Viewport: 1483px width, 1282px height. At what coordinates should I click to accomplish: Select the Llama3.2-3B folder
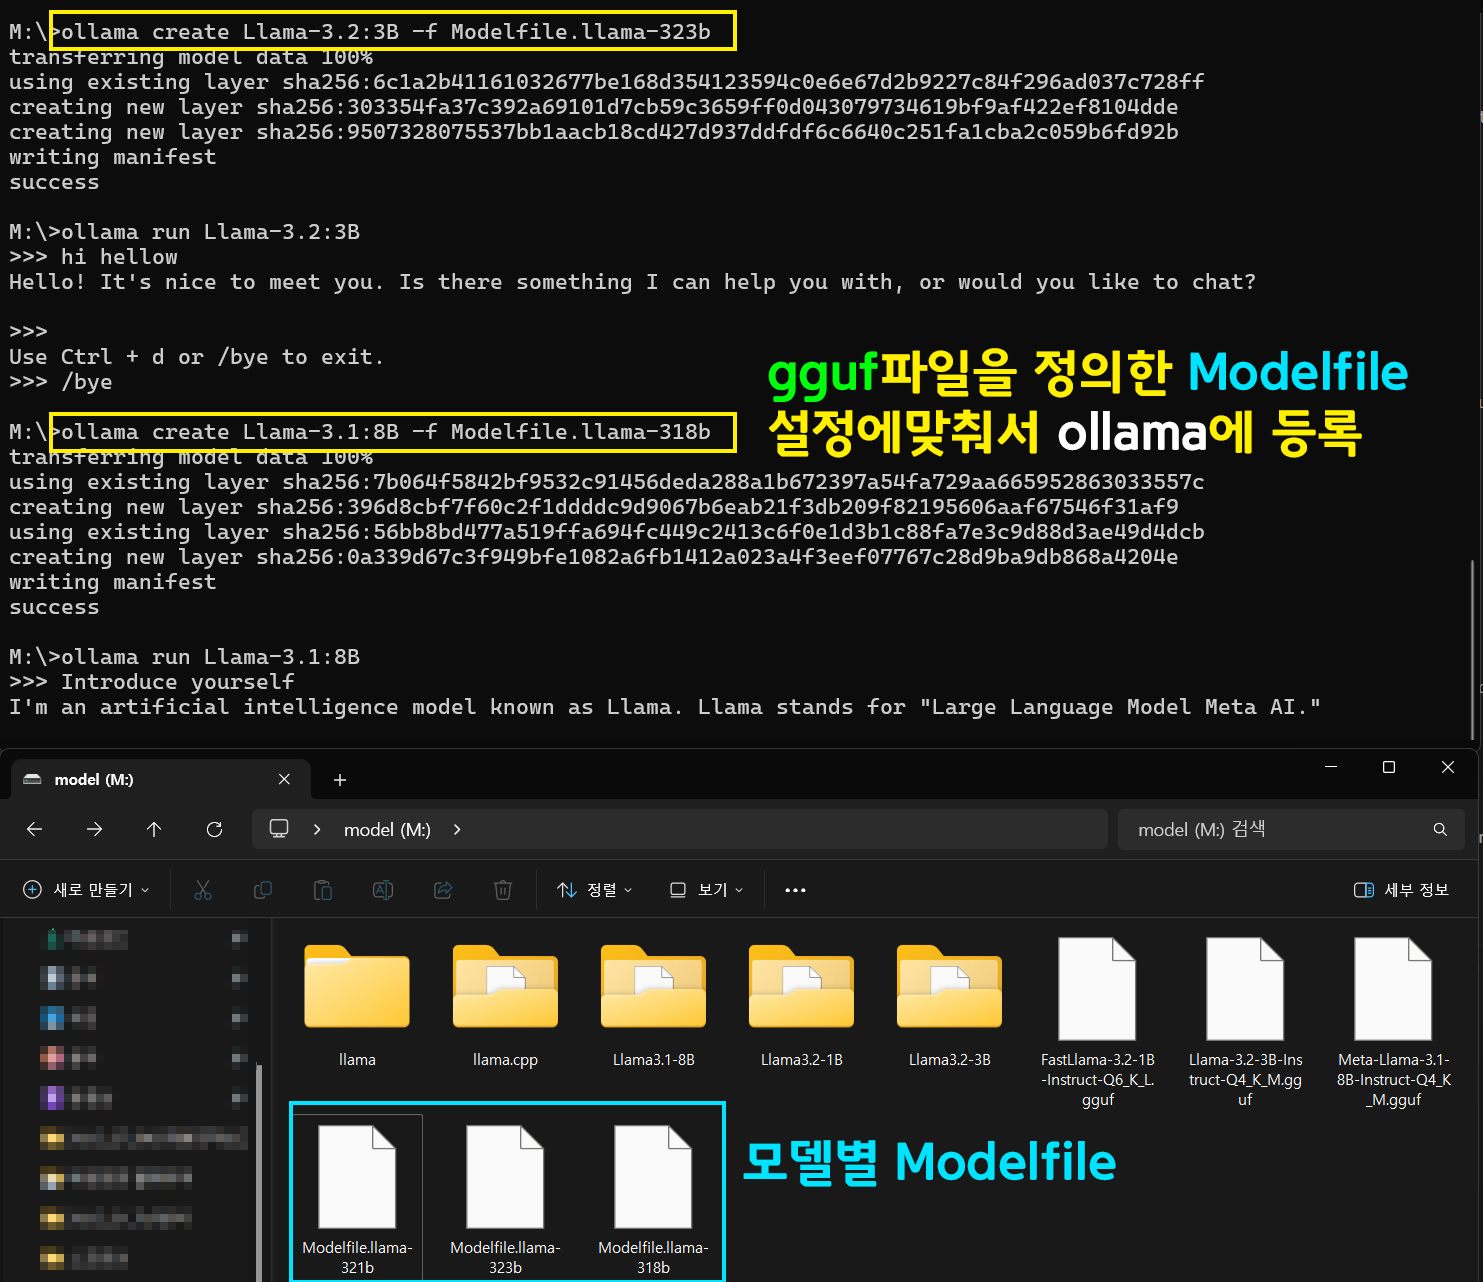tap(949, 1005)
